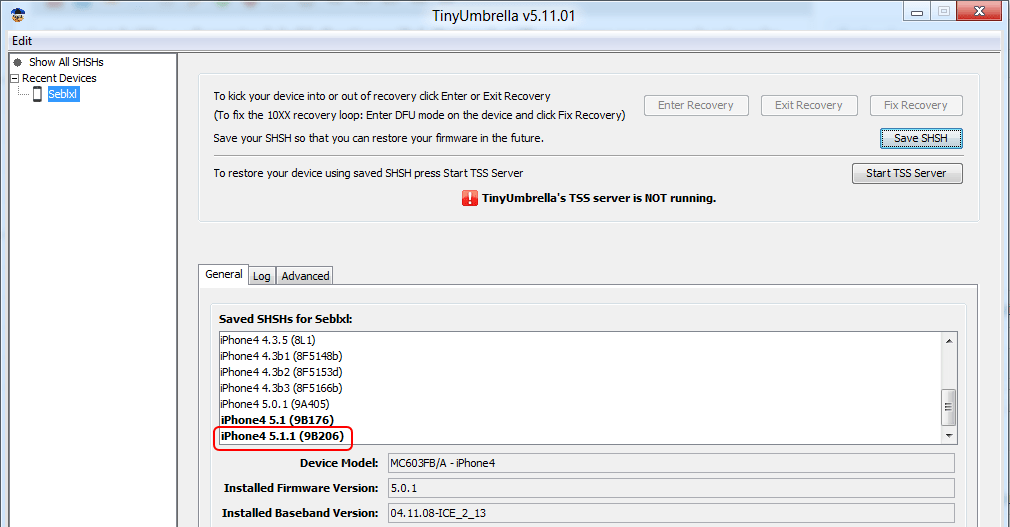Open the Advanced tab
Image resolution: width=1010 pixels, height=527 pixels.
coord(305,276)
